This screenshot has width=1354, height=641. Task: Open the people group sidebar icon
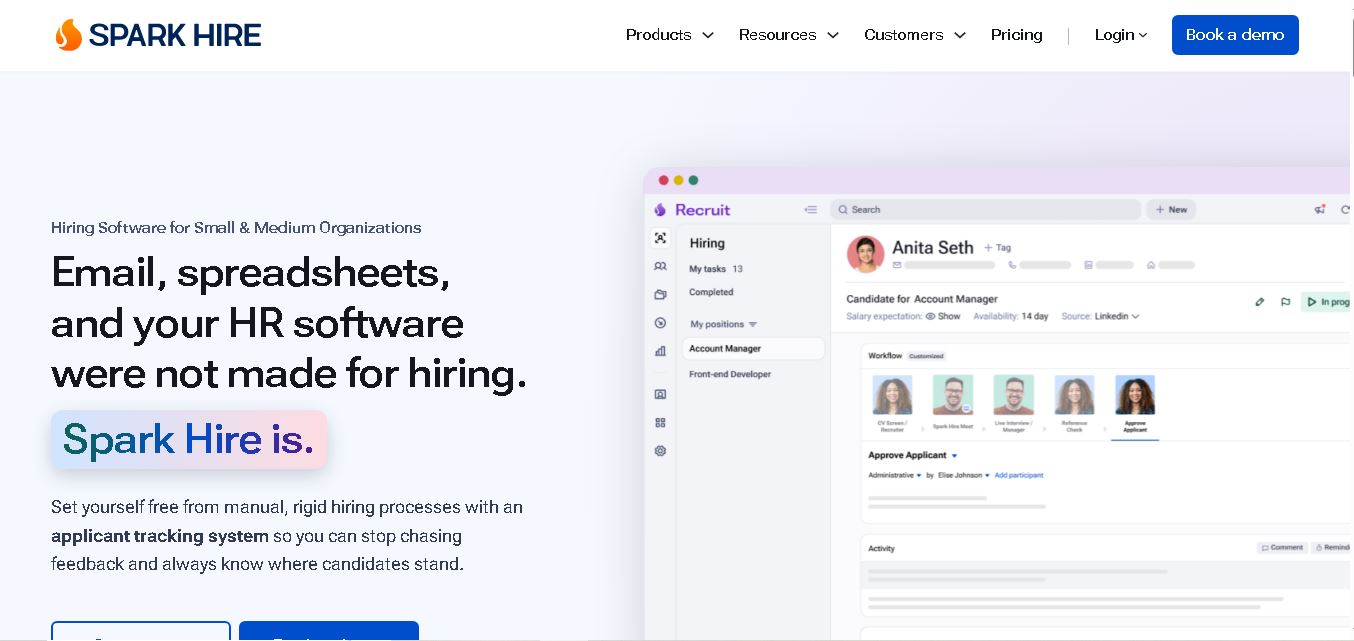(660, 266)
